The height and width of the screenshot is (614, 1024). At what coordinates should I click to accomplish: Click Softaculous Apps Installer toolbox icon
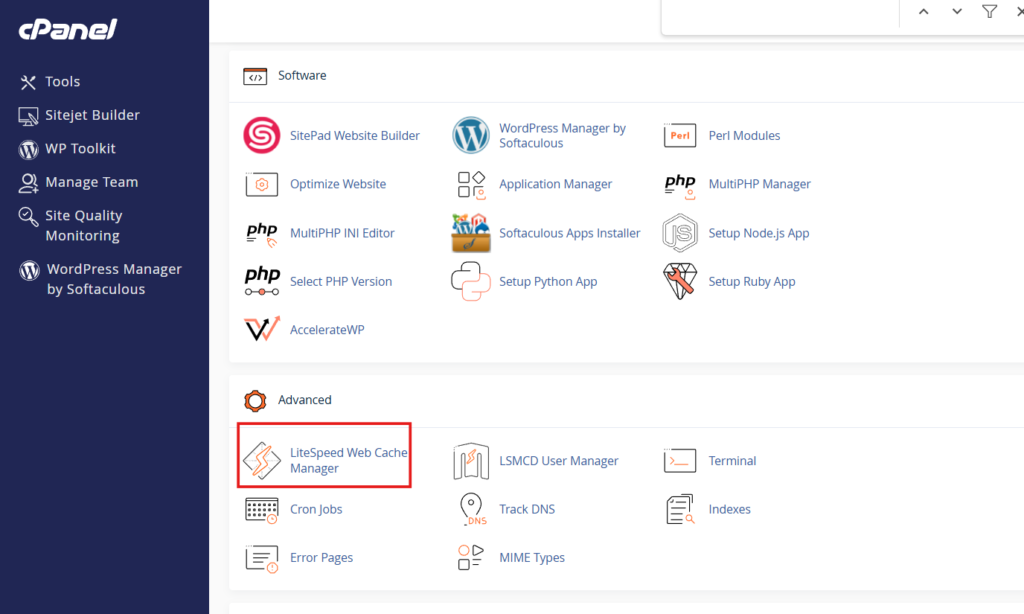coord(471,233)
